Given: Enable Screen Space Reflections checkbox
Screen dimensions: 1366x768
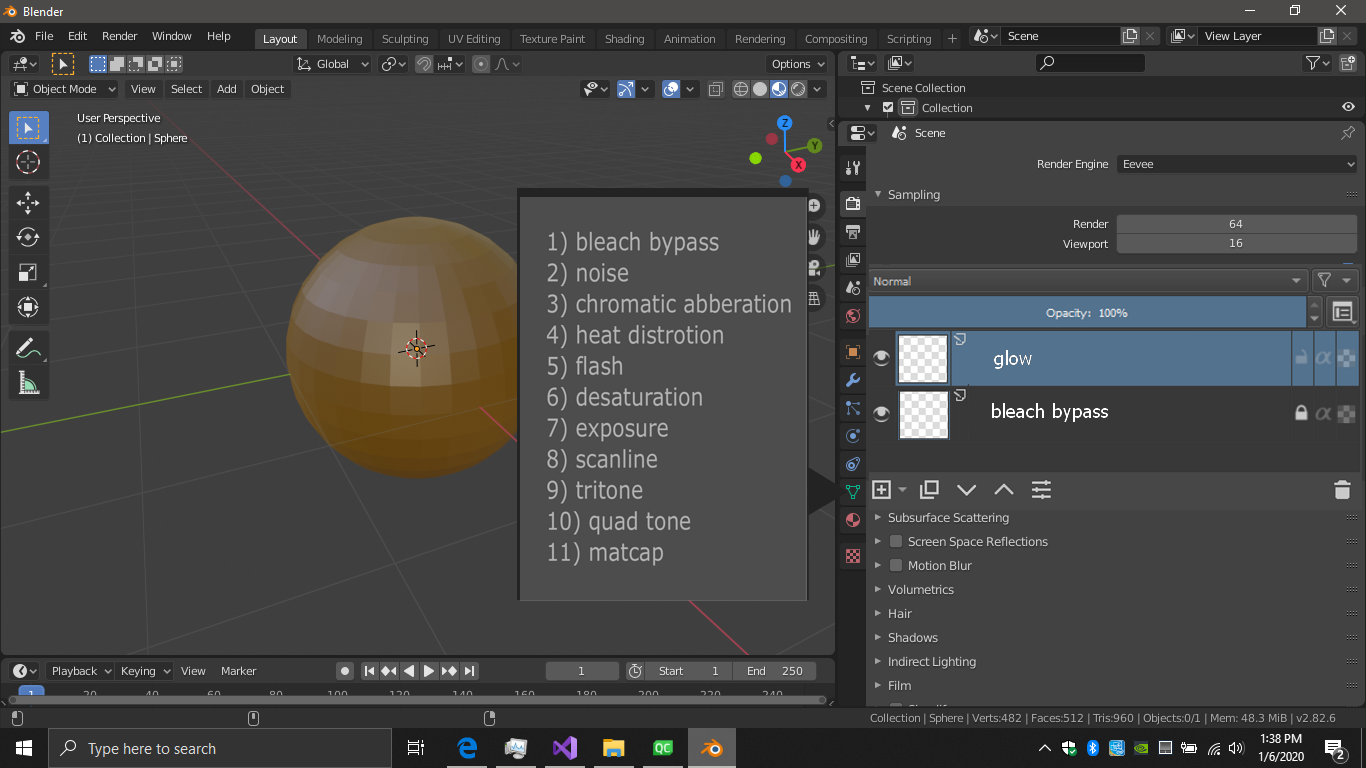Looking at the screenshot, I should pos(896,542).
